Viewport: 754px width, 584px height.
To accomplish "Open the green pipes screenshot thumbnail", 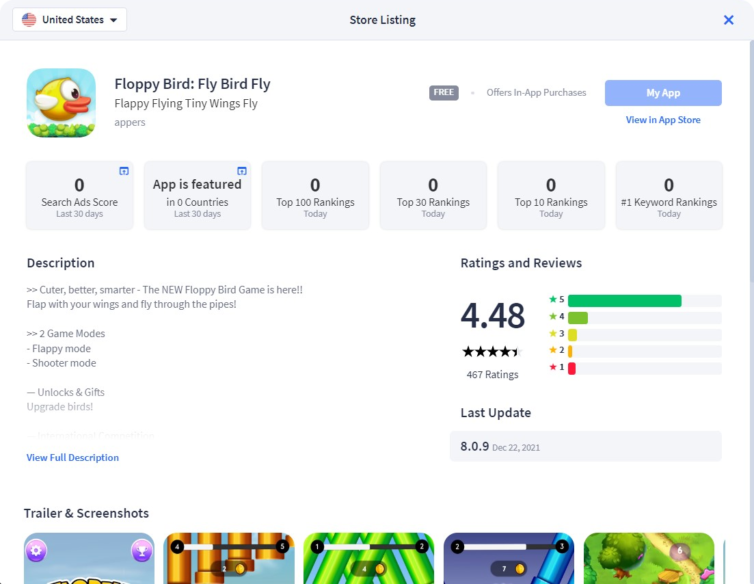I will (x=369, y=558).
